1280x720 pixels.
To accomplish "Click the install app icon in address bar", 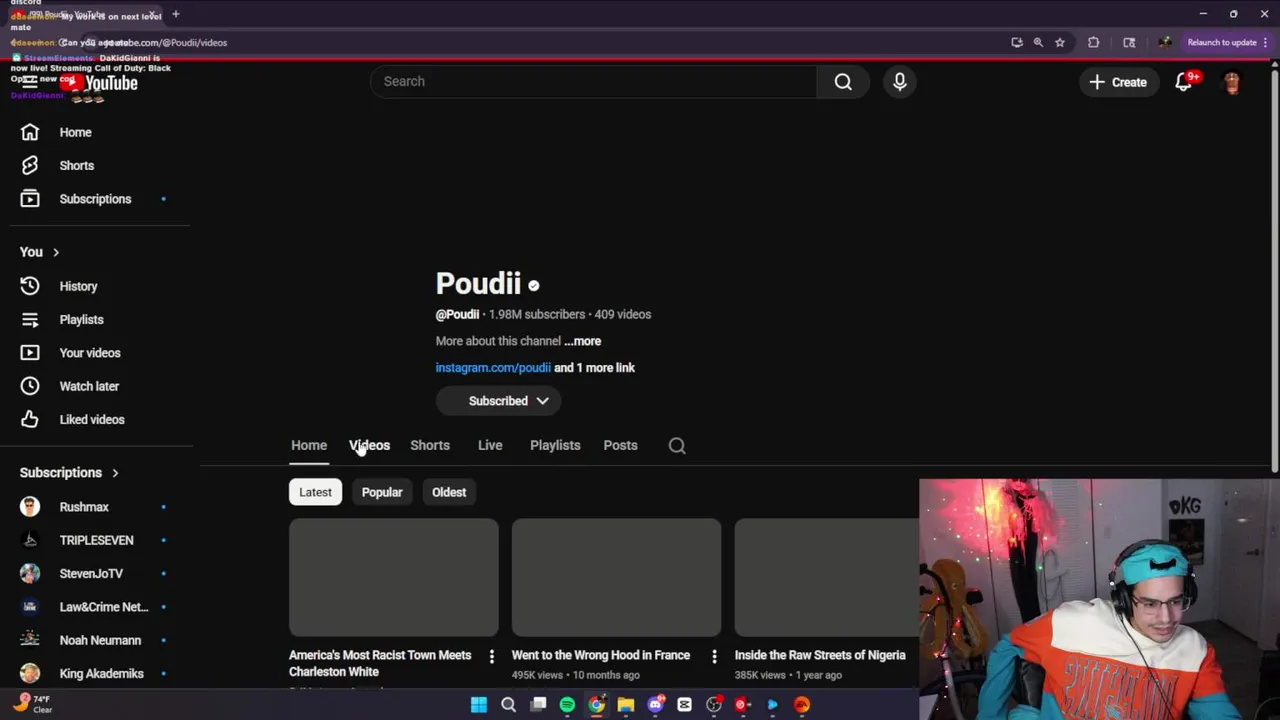I will coord(1017,42).
